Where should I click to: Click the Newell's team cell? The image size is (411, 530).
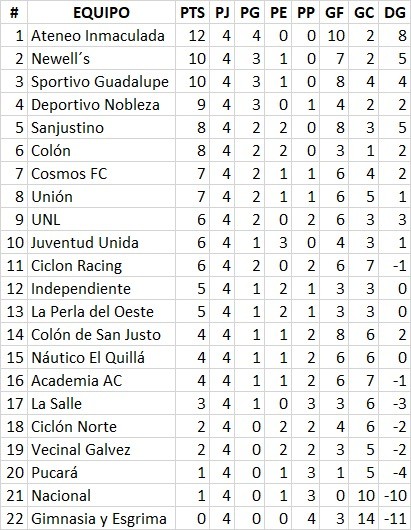click(101, 58)
